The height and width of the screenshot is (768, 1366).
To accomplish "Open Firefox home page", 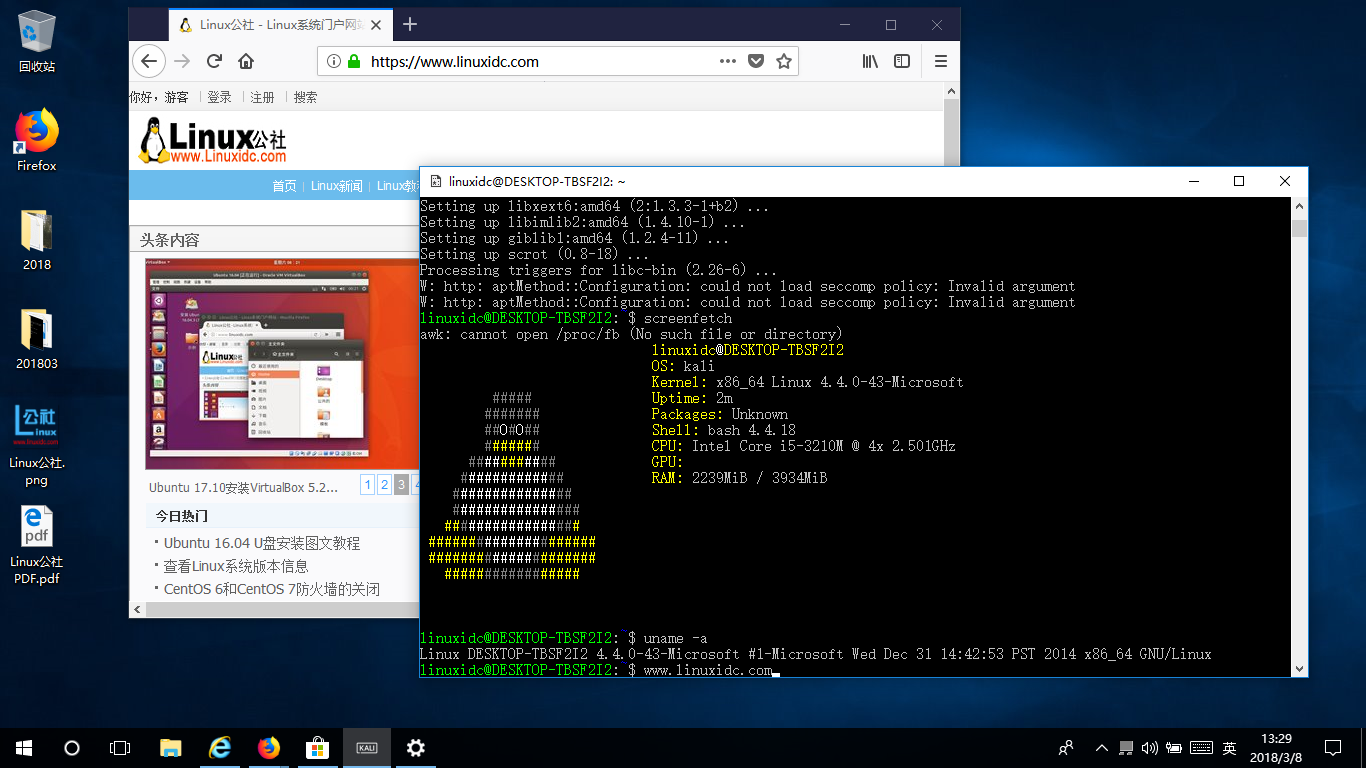I will click(x=246, y=61).
